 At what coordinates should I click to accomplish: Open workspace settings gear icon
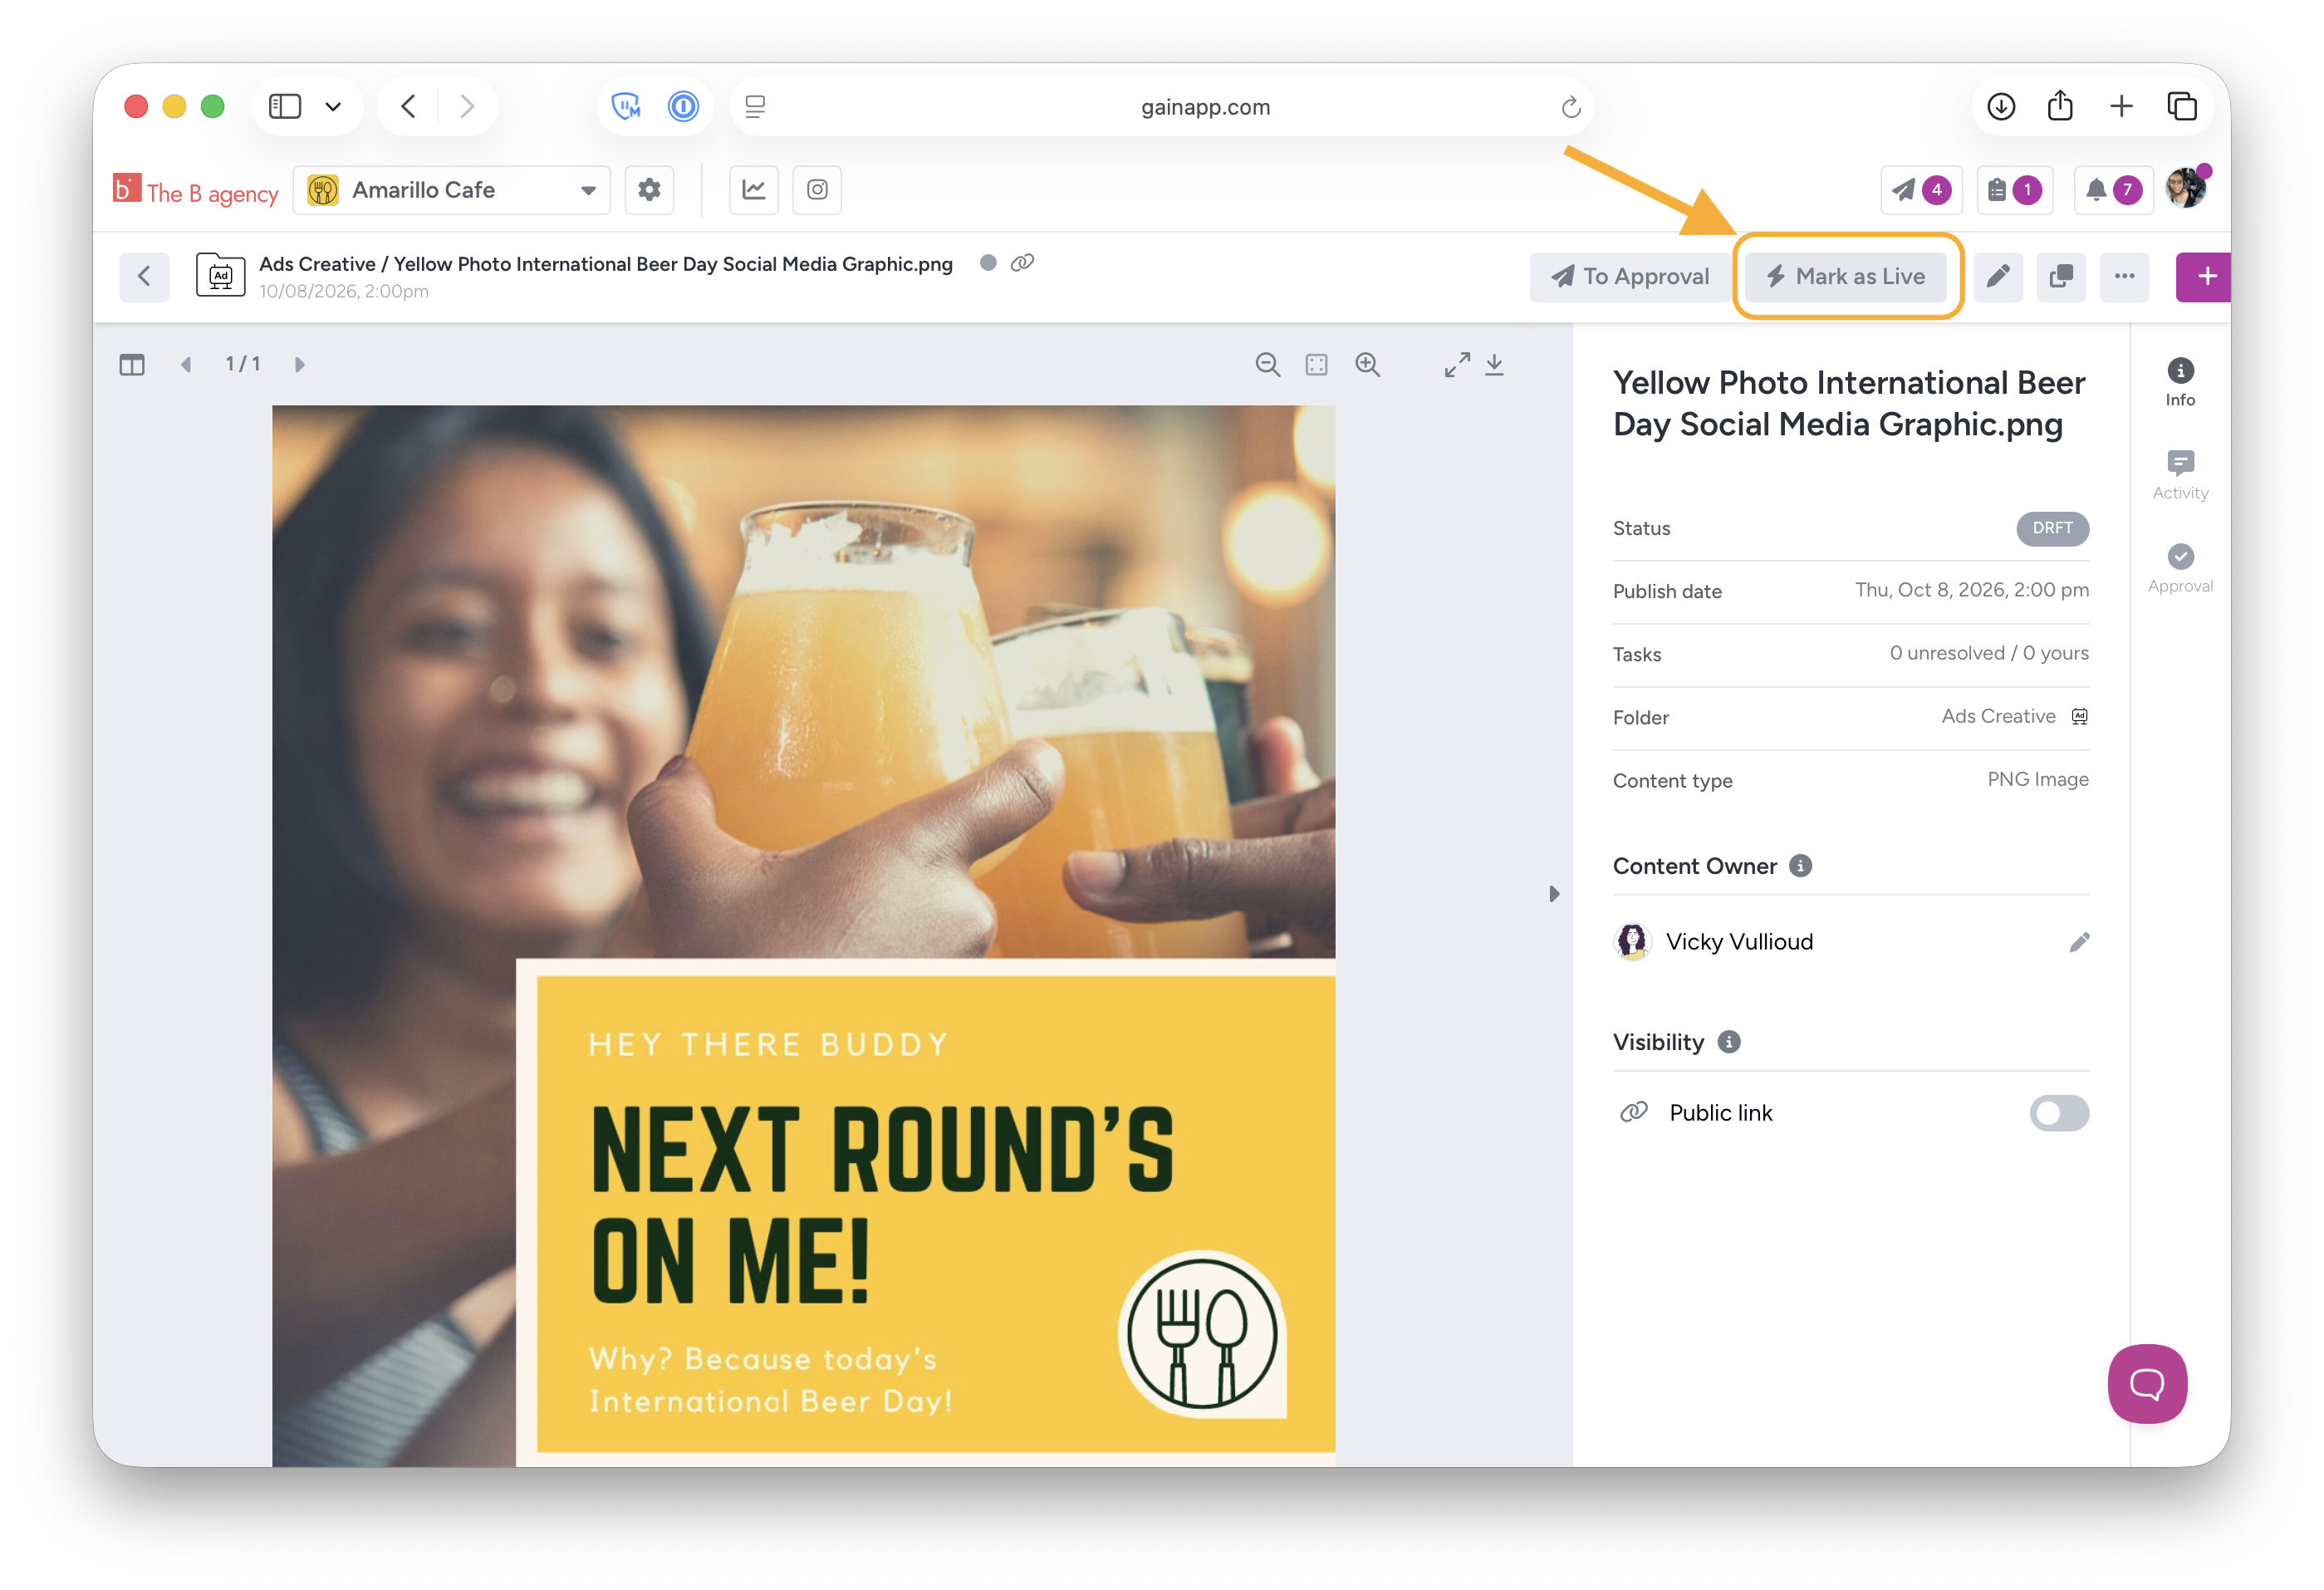(649, 190)
